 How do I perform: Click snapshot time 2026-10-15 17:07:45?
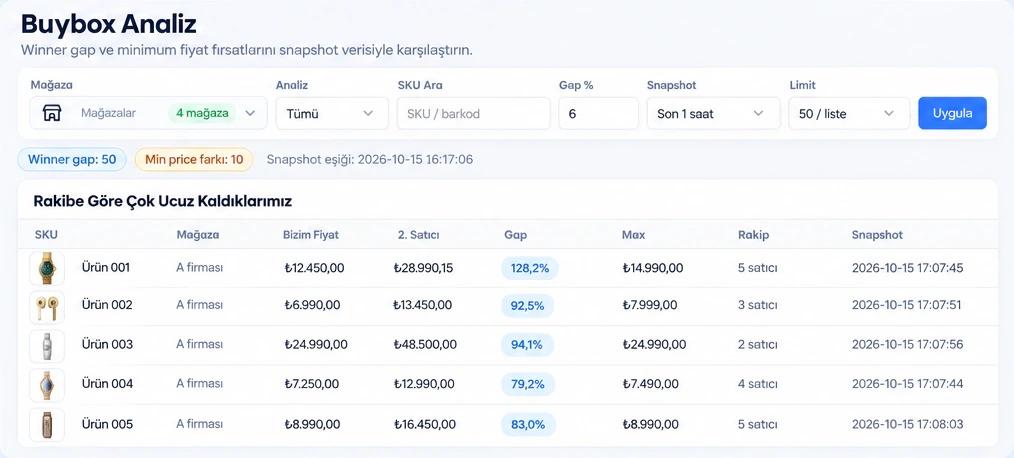(x=907, y=267)
